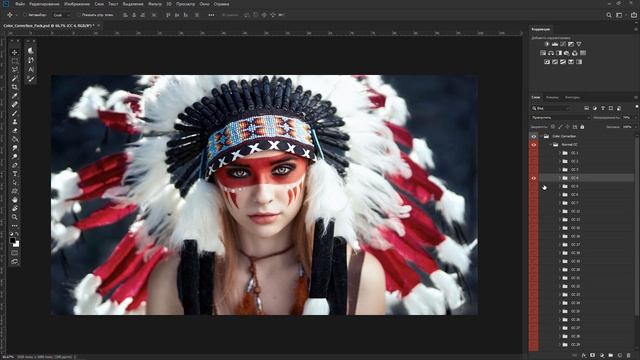Viewport: 640px width, 360px height.
Task: Select the Move tool in the toolbar
Action: (x=15, y=52)
